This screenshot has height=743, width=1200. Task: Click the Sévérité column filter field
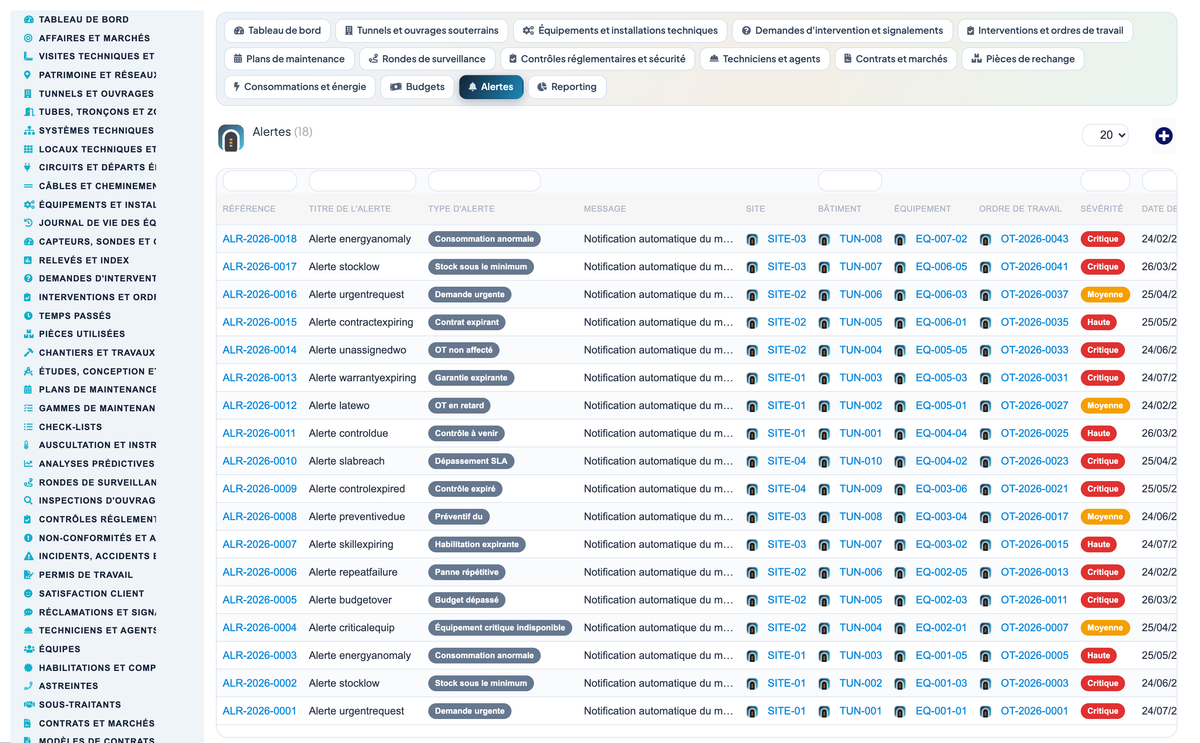[1105, 181]
